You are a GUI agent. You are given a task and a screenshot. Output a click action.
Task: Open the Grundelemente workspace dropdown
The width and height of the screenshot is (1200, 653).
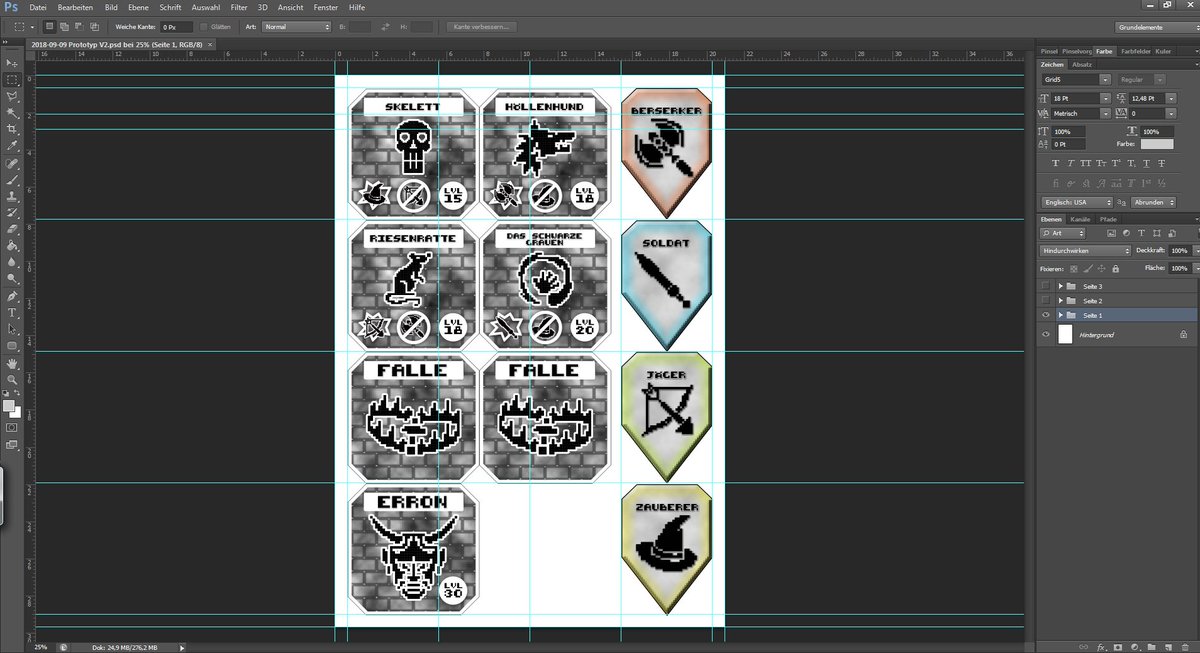[1156, 27]
